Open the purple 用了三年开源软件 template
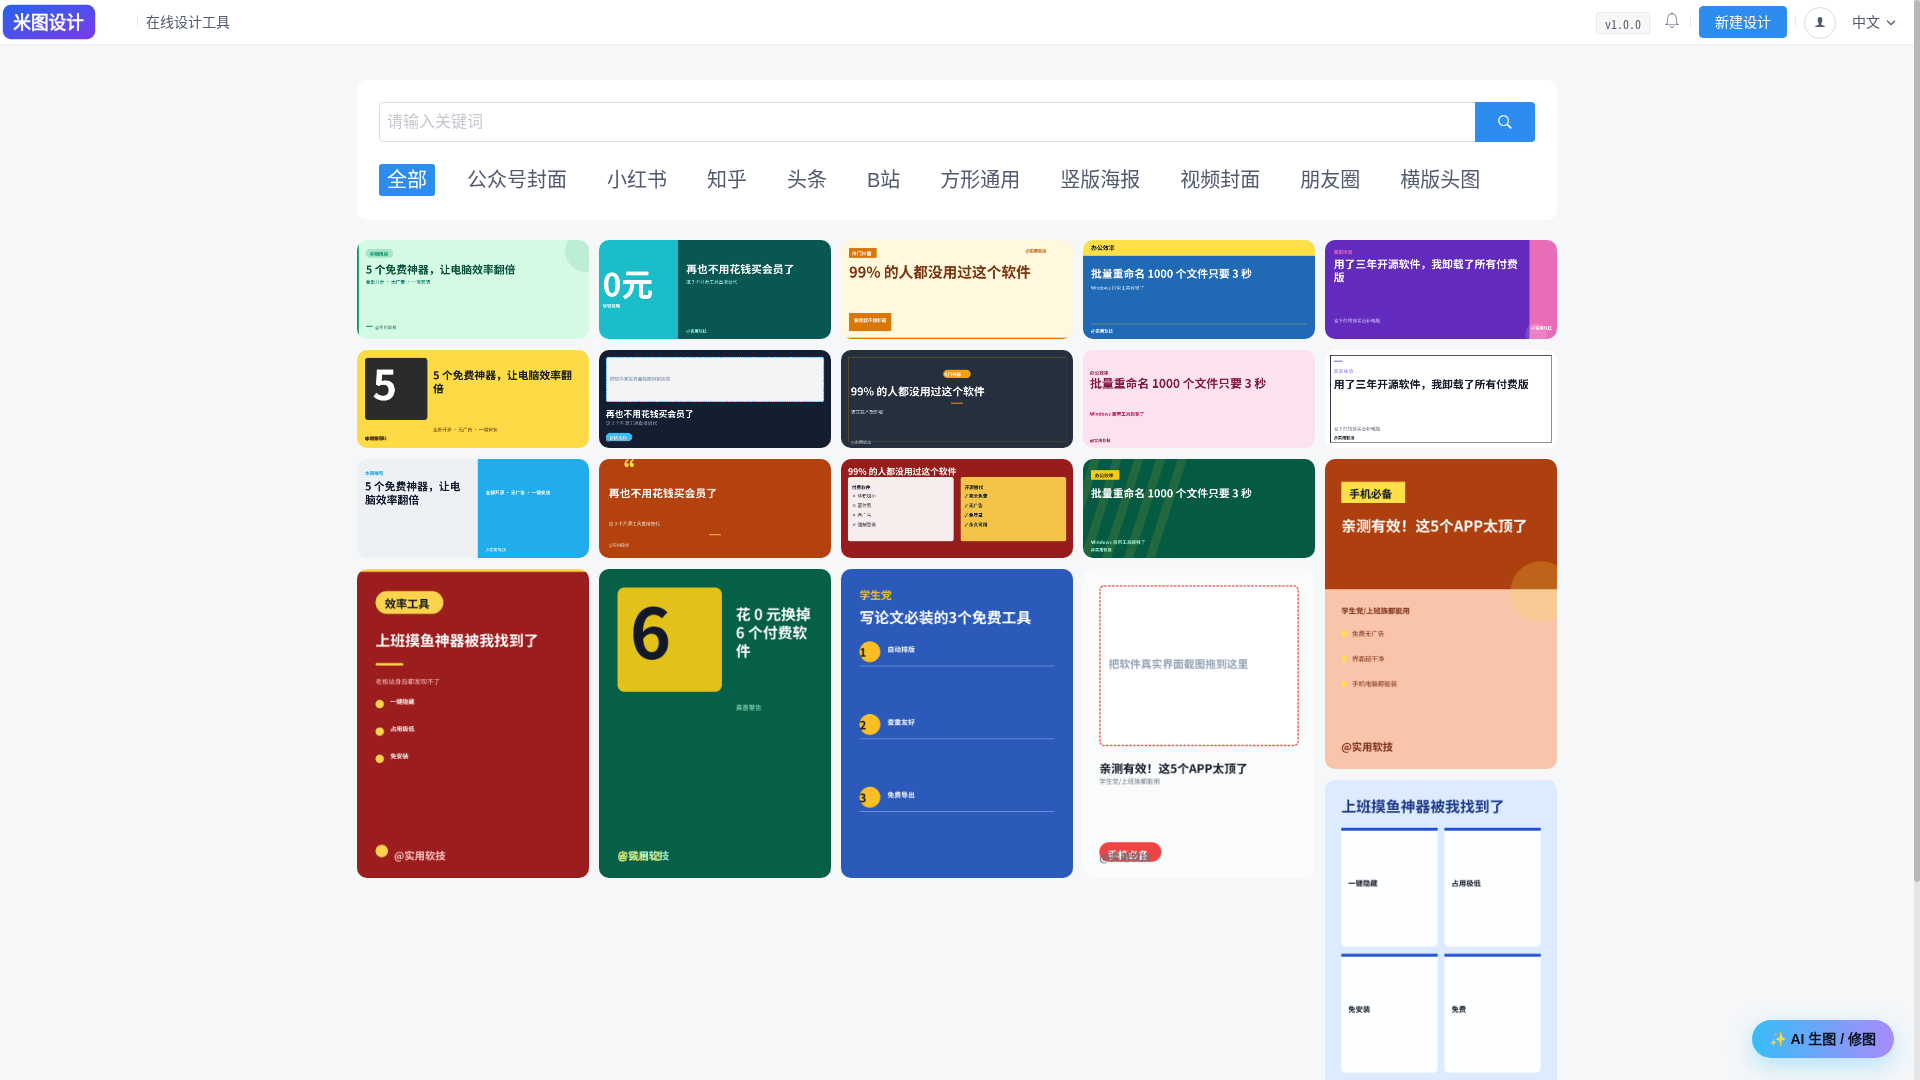This screenshot has height=1080, width=1920. coord(1441,289)
